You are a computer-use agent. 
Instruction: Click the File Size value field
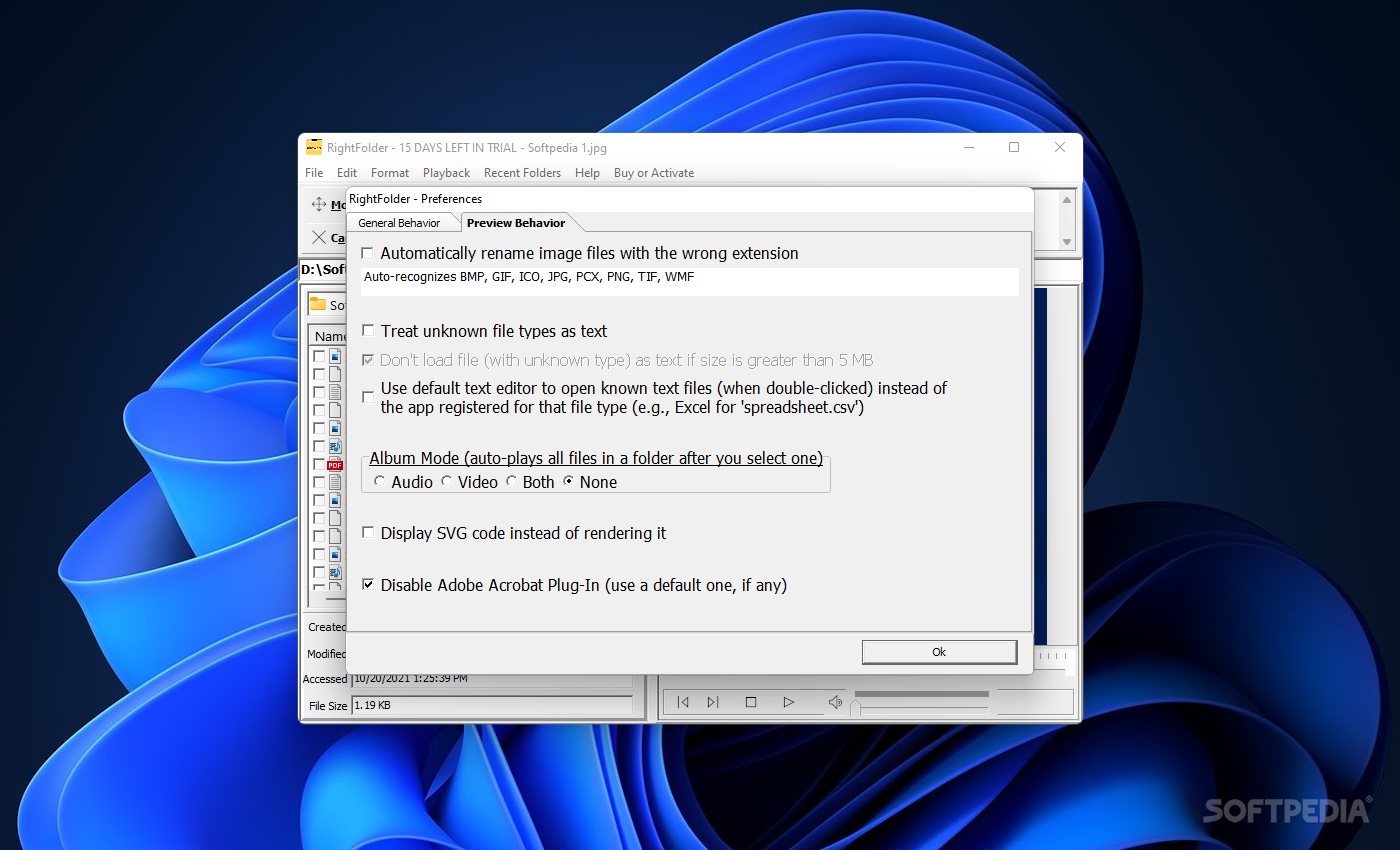(x=492, y=705)
